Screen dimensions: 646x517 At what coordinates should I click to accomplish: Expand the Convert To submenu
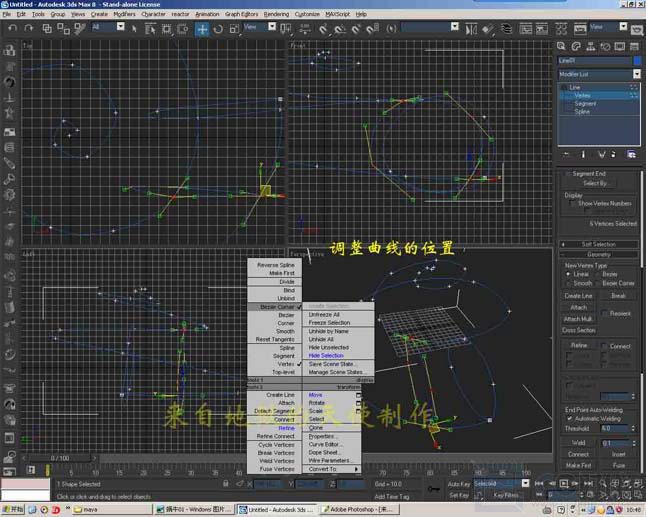(x=332, y=469)
